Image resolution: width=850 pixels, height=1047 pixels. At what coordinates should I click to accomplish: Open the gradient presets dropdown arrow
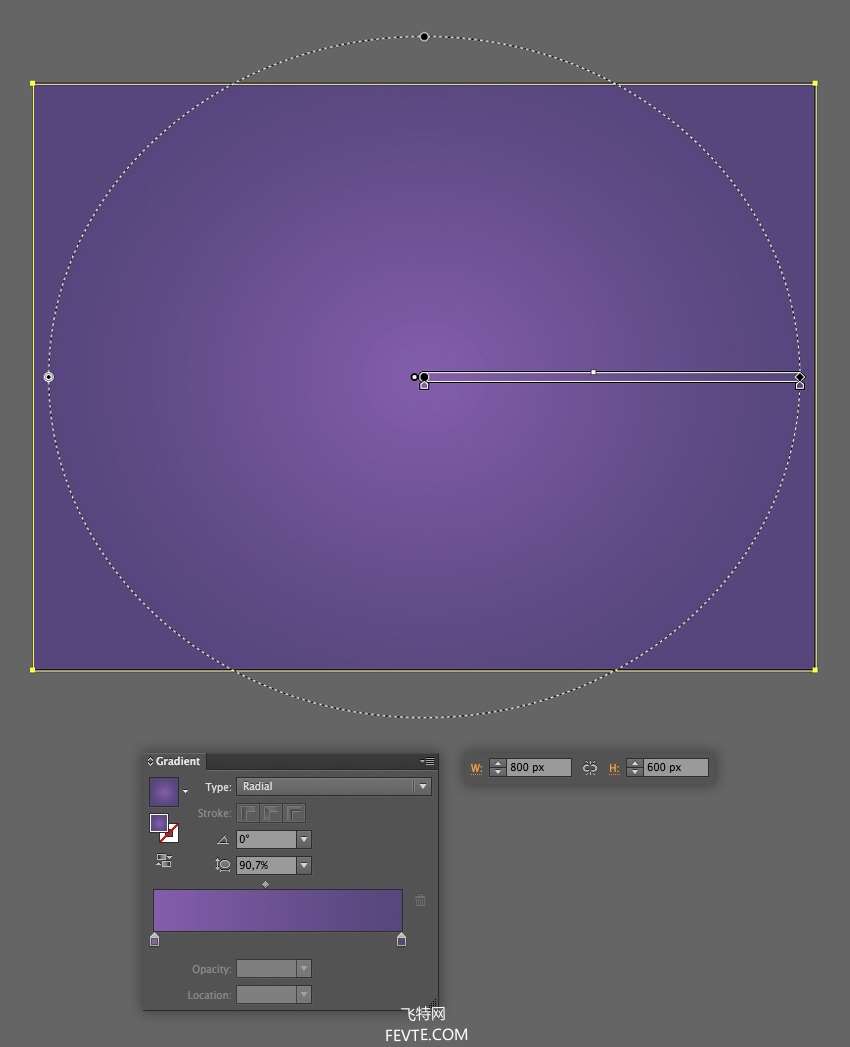click(x=186, y=792)
